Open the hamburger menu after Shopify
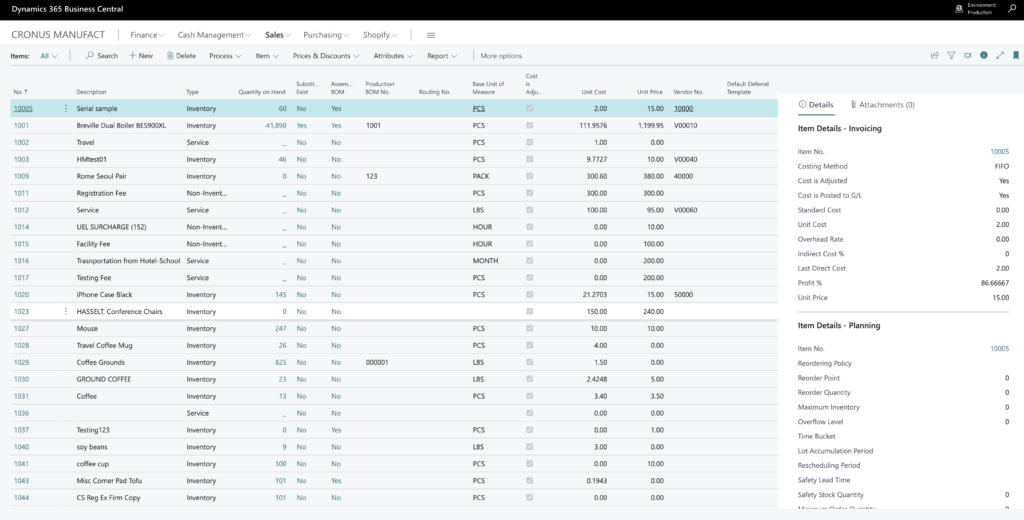 [x=431, y=35]
